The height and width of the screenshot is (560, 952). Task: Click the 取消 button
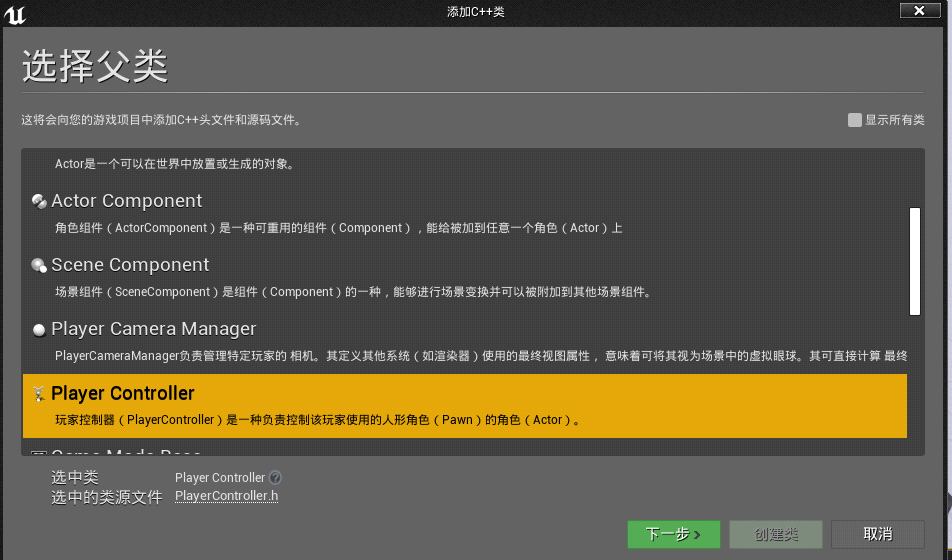point(877,534)
